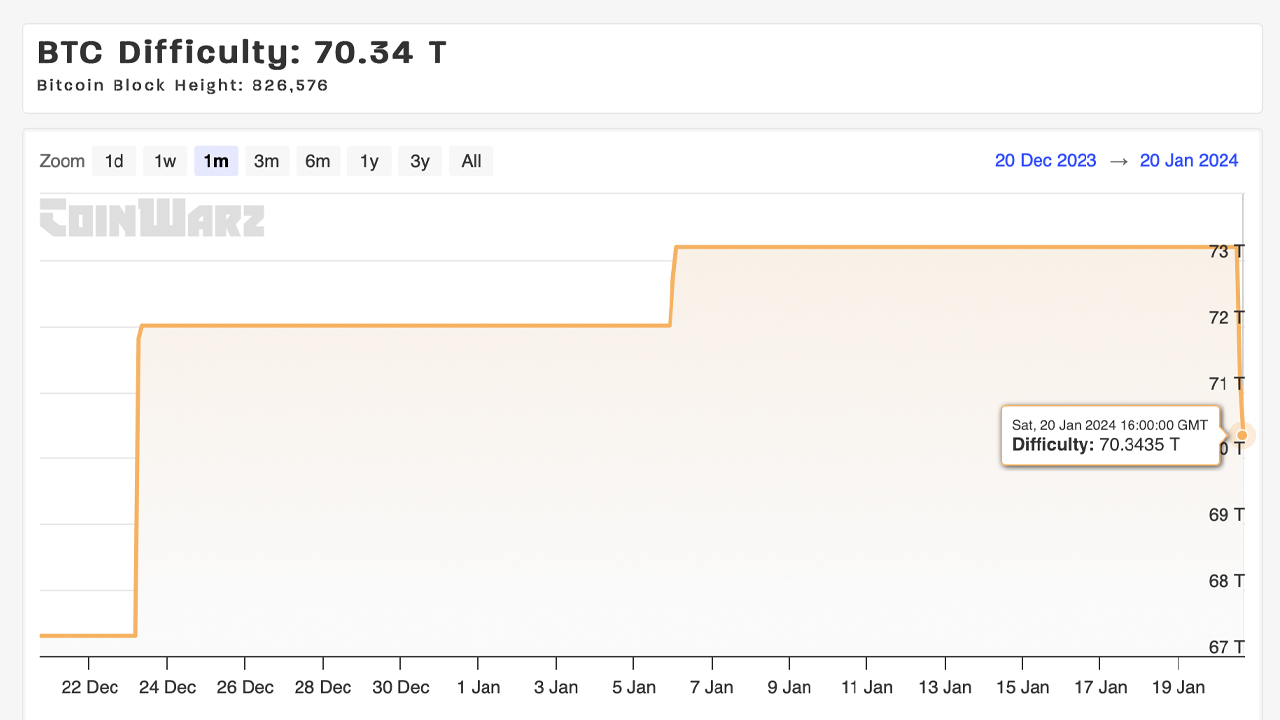The image size is (1280, 720).
Task: Click the BTC Difficulty heading
Action: (240, 51)
